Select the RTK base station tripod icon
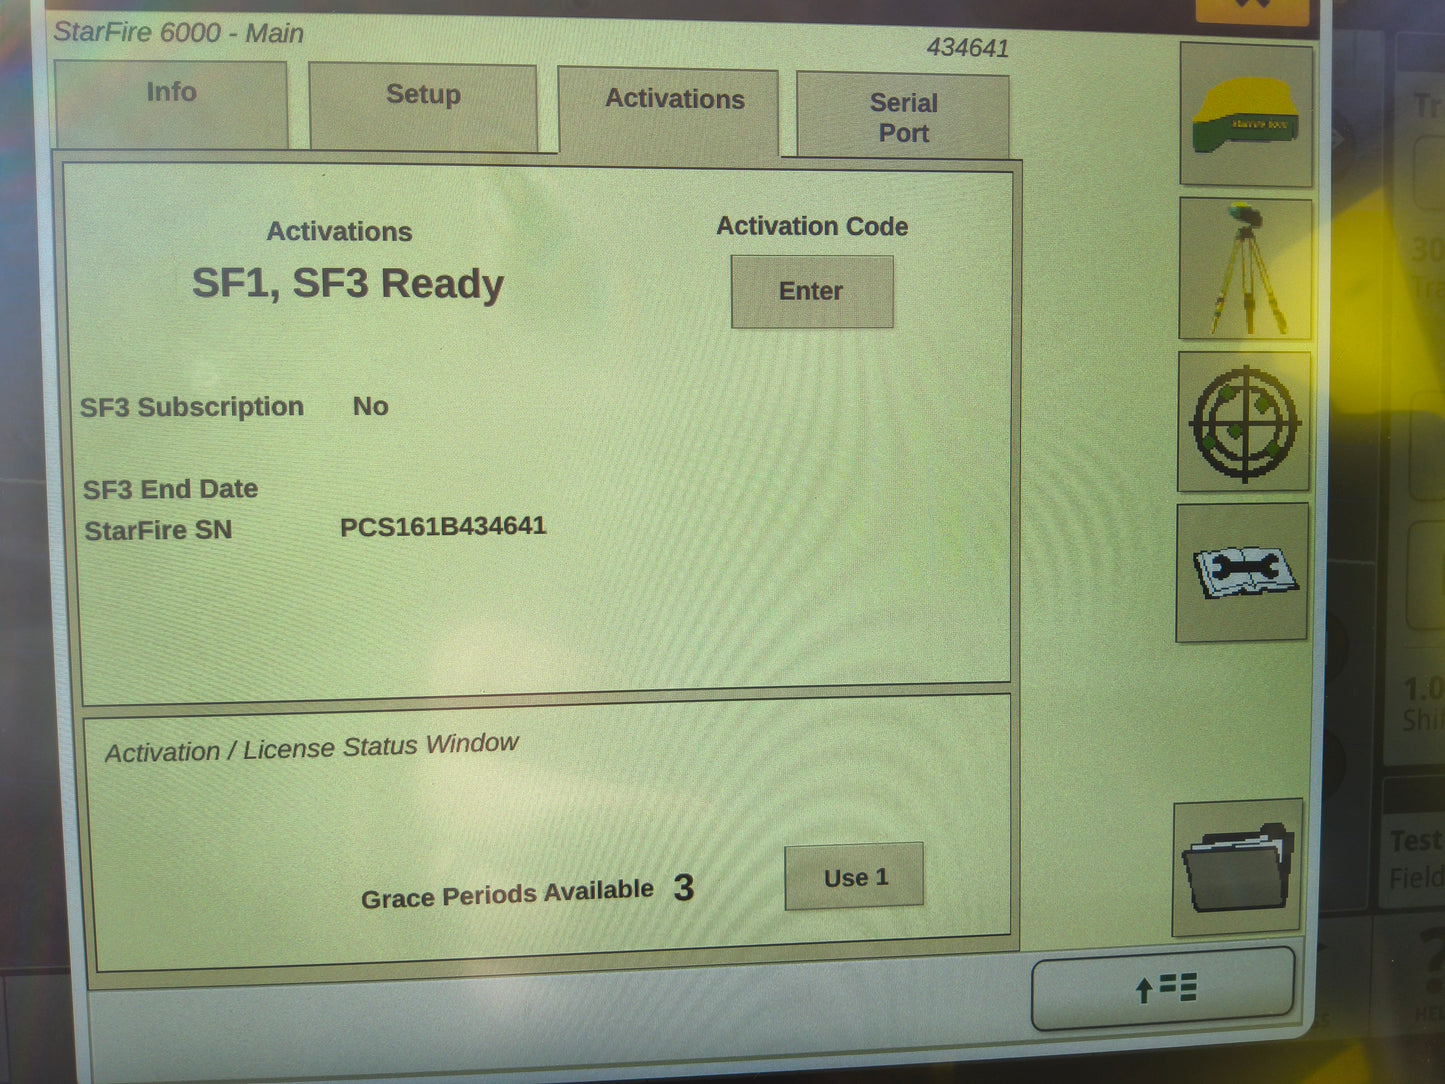Image resolution: width=1445 pixels, height=1084 pixels. 1245,268
